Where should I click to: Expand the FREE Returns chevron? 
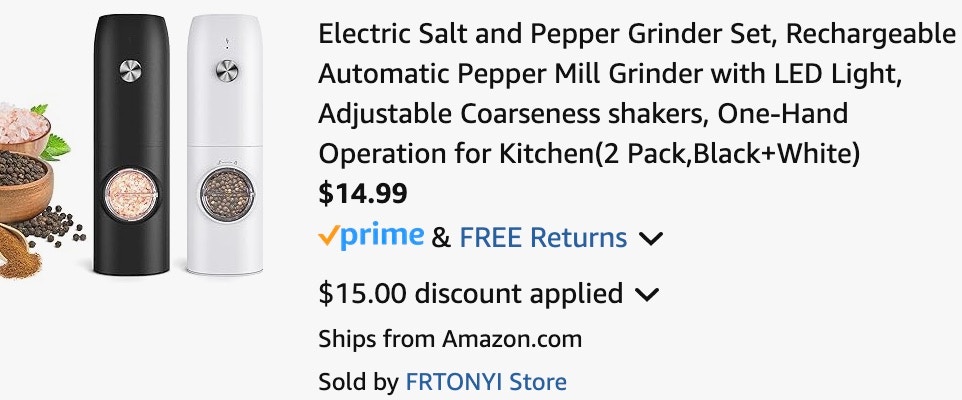click(x=651, y=239)
